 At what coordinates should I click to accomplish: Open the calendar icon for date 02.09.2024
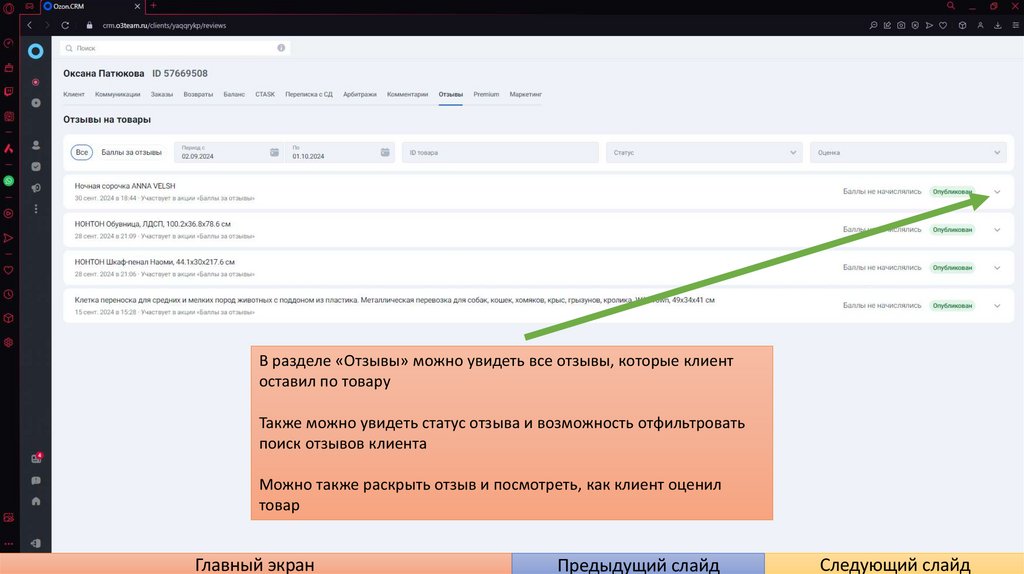click(274, 152)
